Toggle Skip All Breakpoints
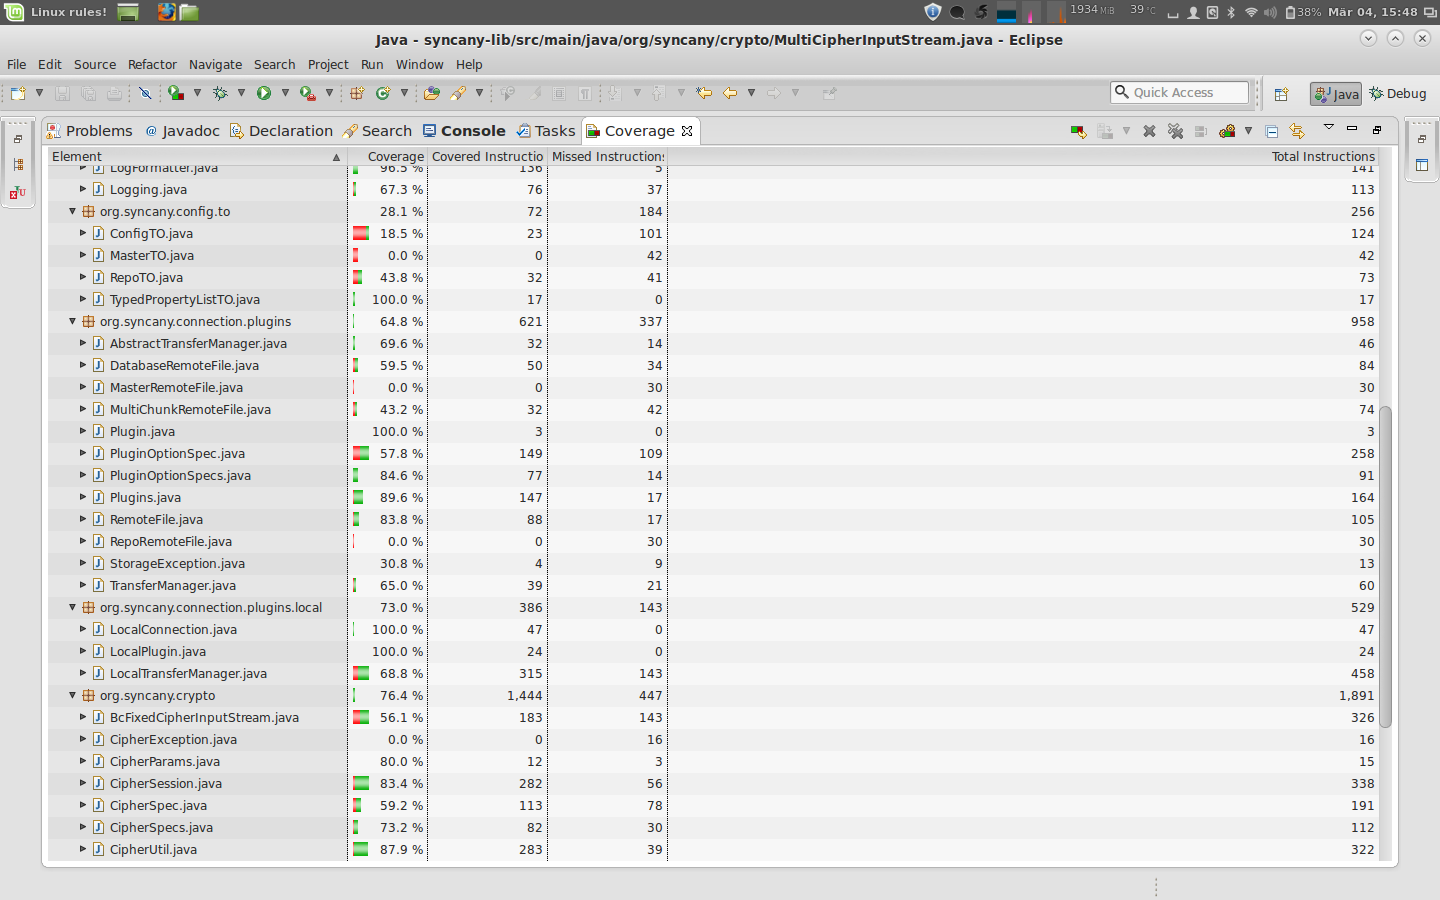 coord(145,93)
